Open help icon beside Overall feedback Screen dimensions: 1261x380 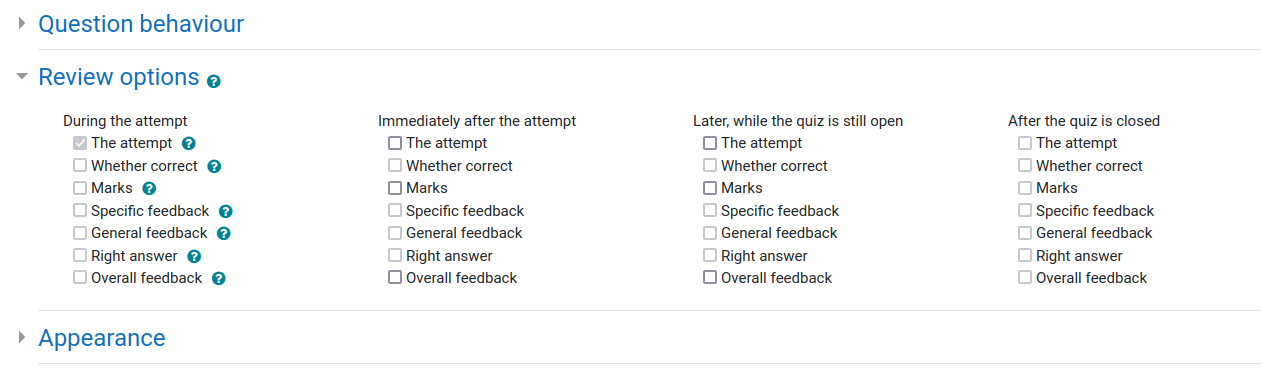219,279
